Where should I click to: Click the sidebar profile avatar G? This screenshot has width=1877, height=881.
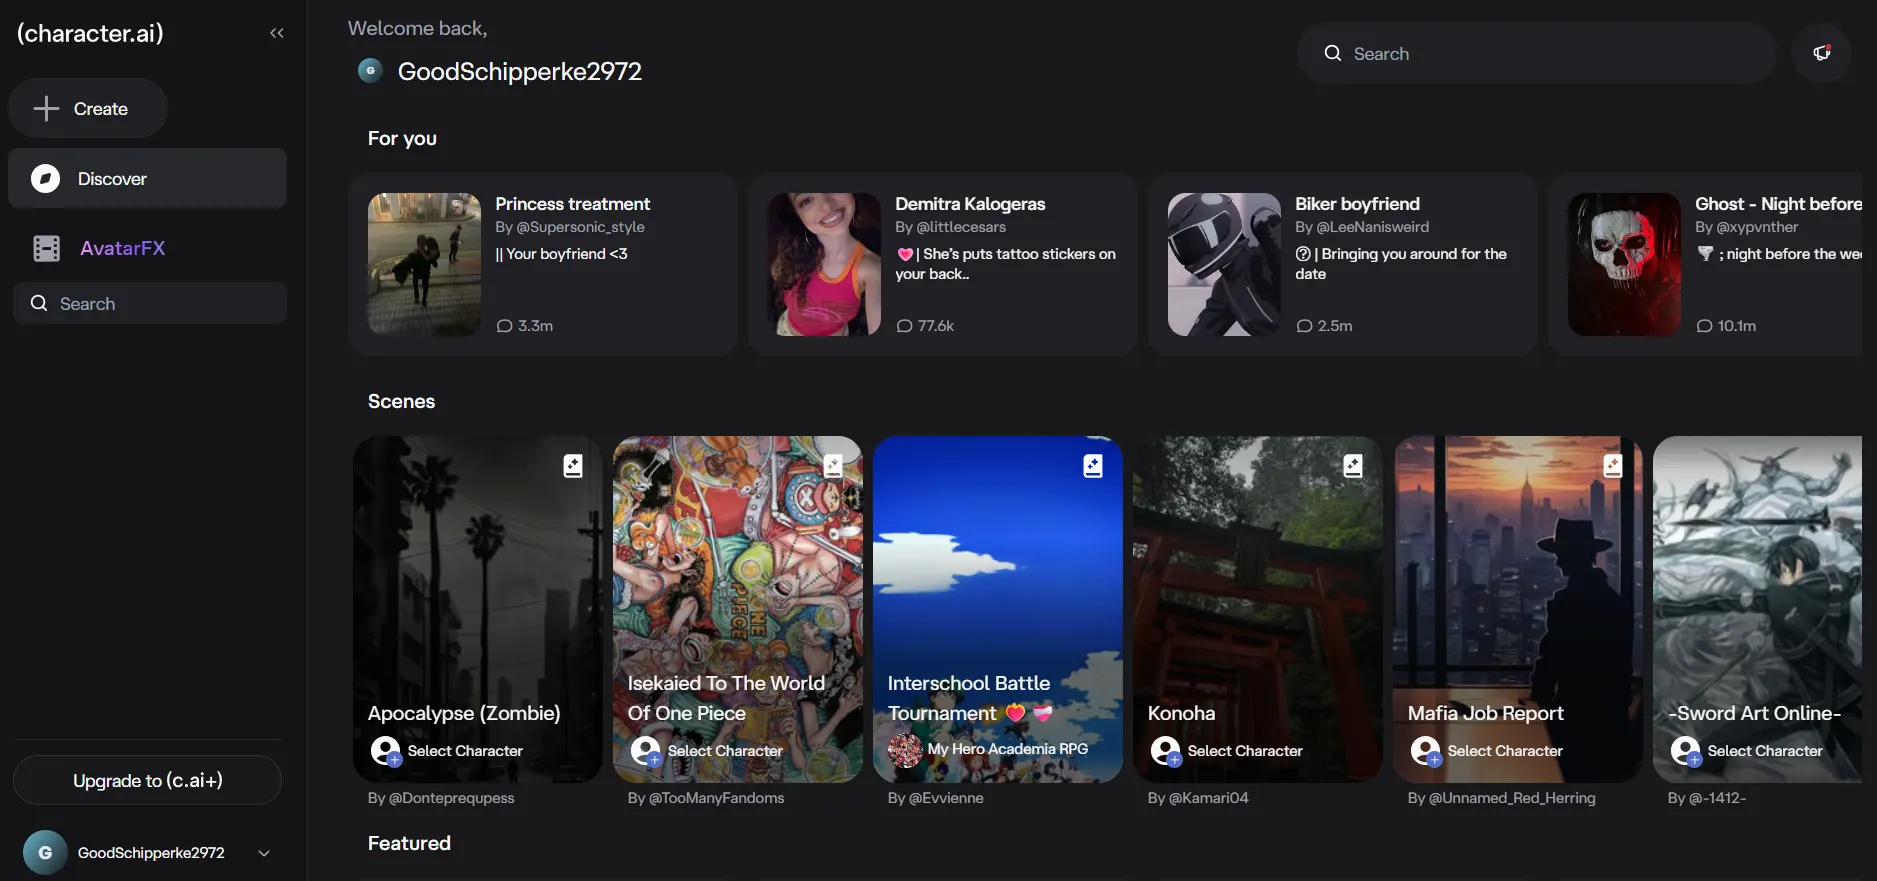coord(45,853)
